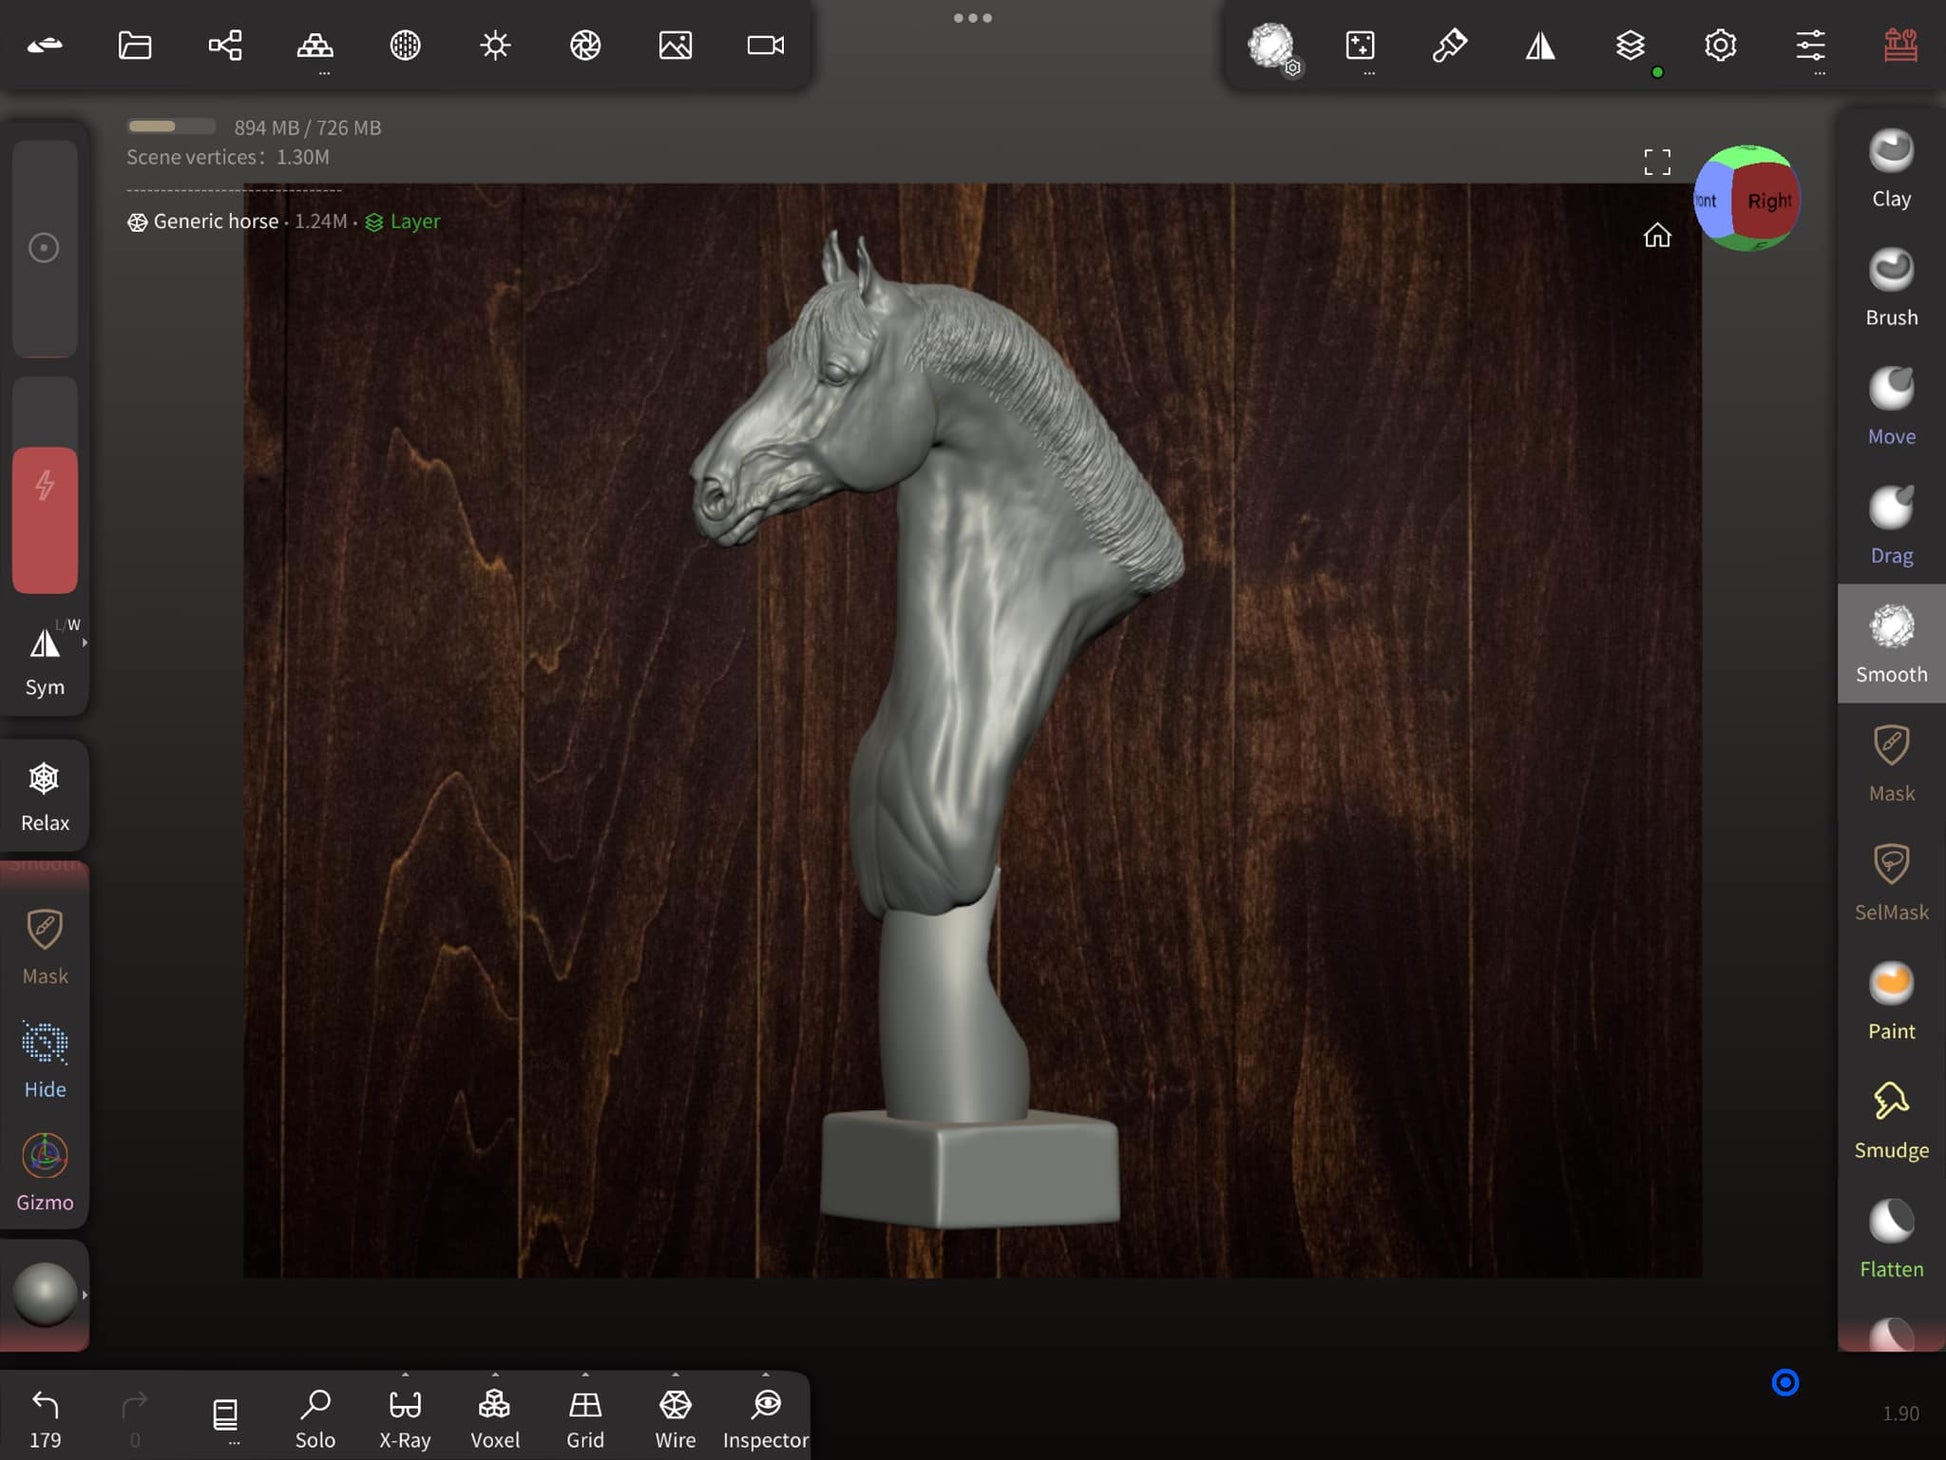Open the scene tree menu
This screenshot has width=1946, height=1460.
(225, 46)
